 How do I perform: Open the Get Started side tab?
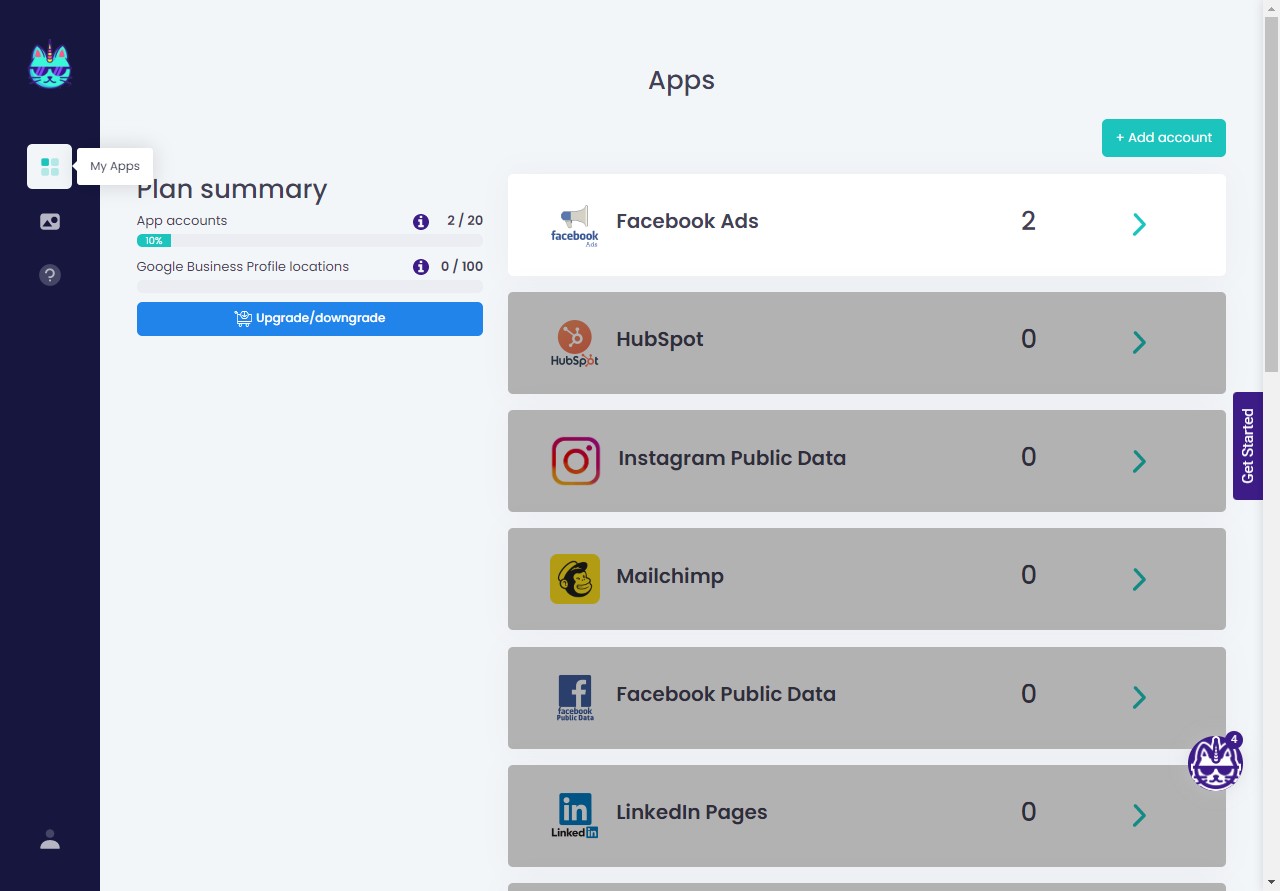[x=1248, y=446]
